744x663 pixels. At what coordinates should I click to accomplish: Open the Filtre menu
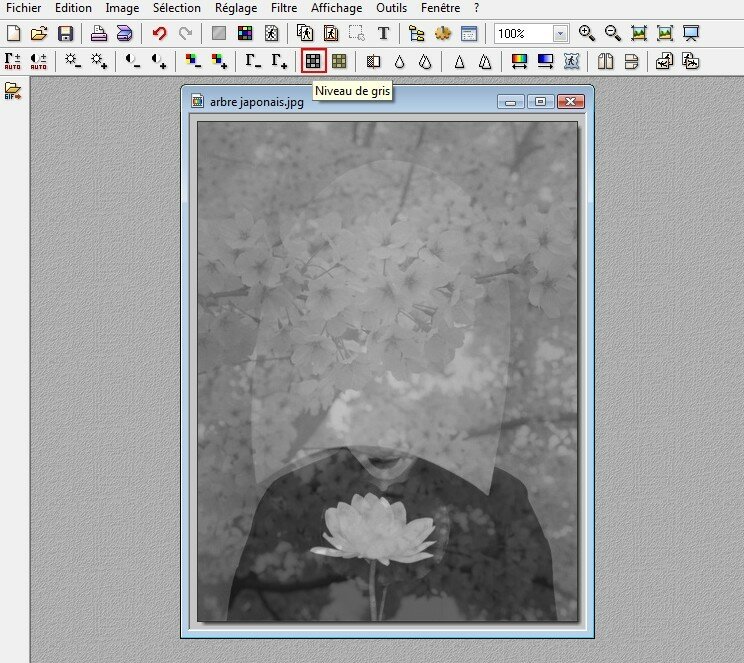[284, 8]
